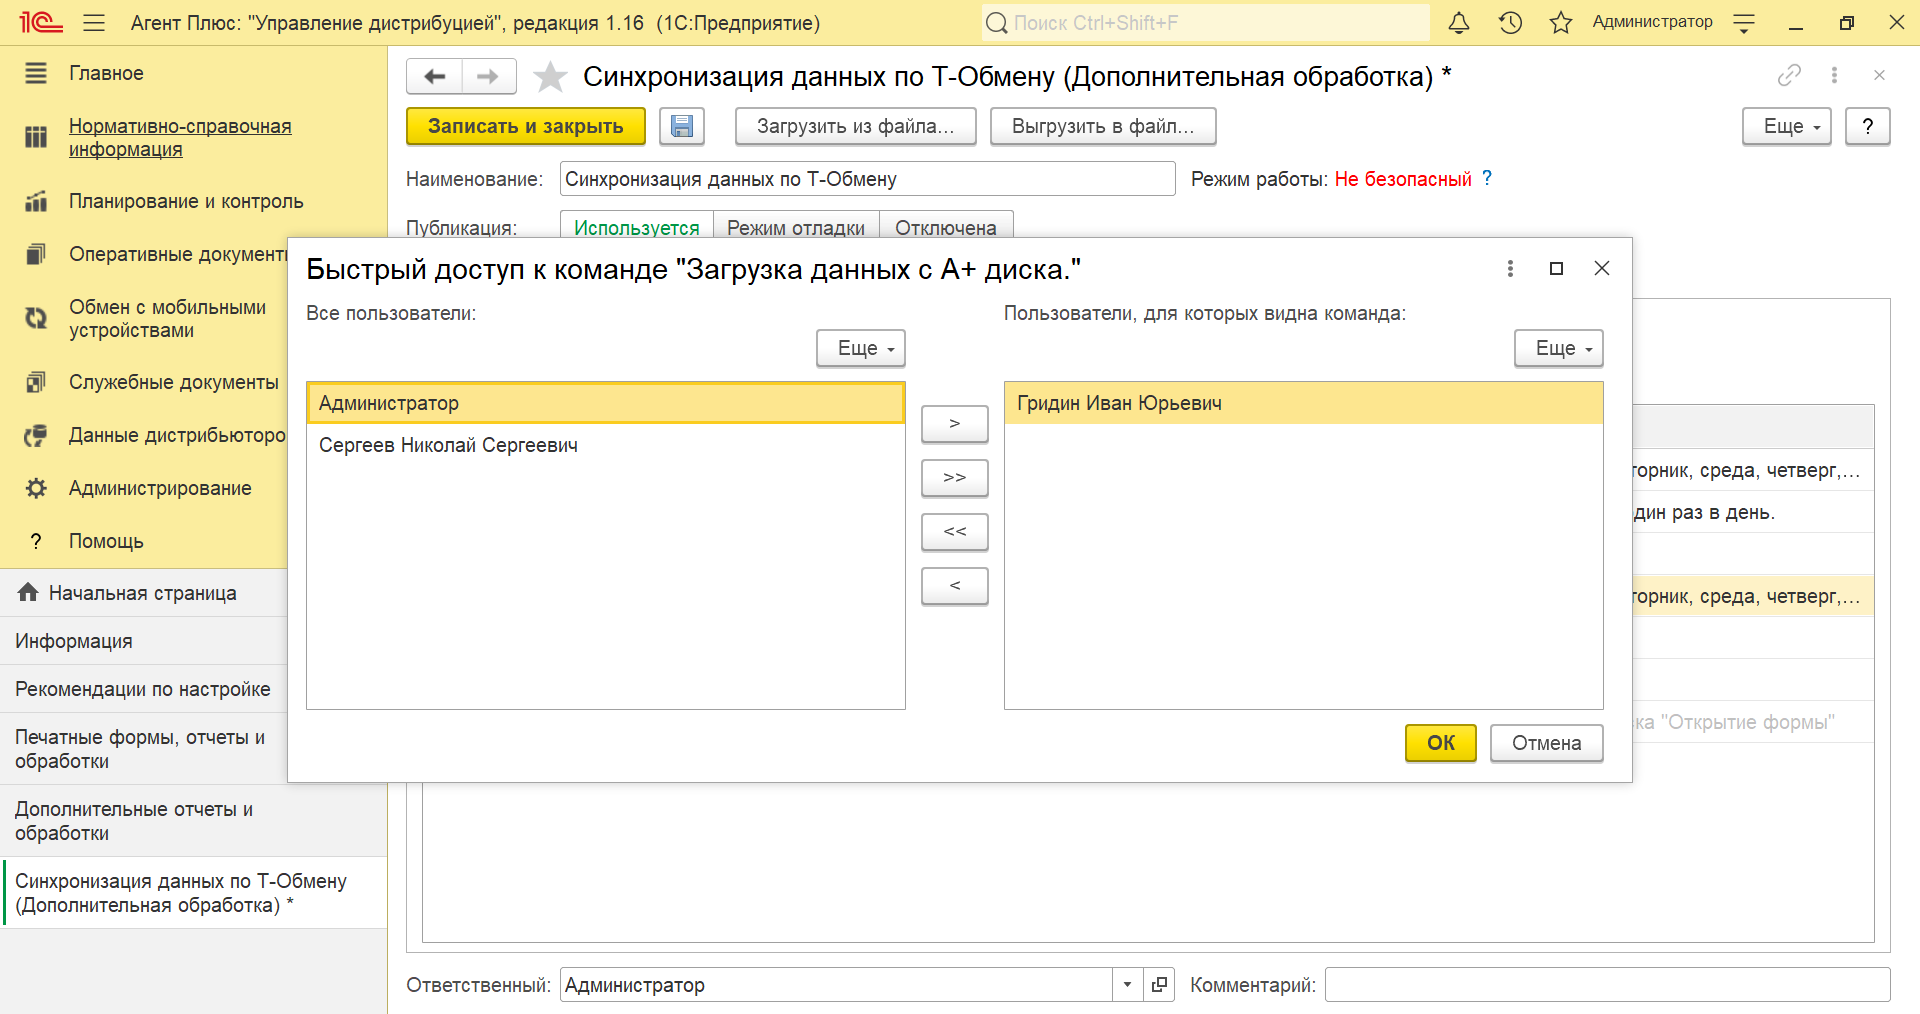Screen dimensions: 1920x1014
Task: Click the 1C logo icon
Action: [x=41, y=22]
